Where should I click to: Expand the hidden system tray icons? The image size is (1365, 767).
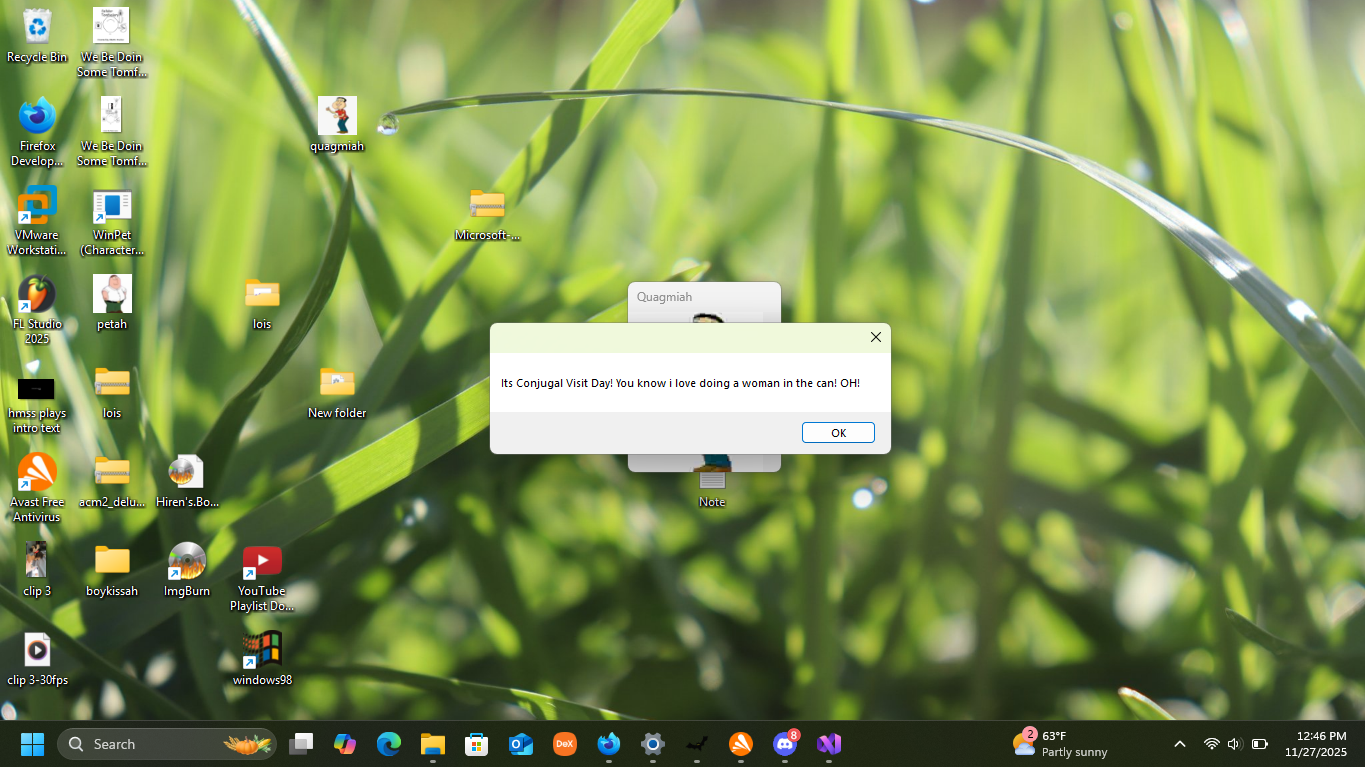(1180, 744)
